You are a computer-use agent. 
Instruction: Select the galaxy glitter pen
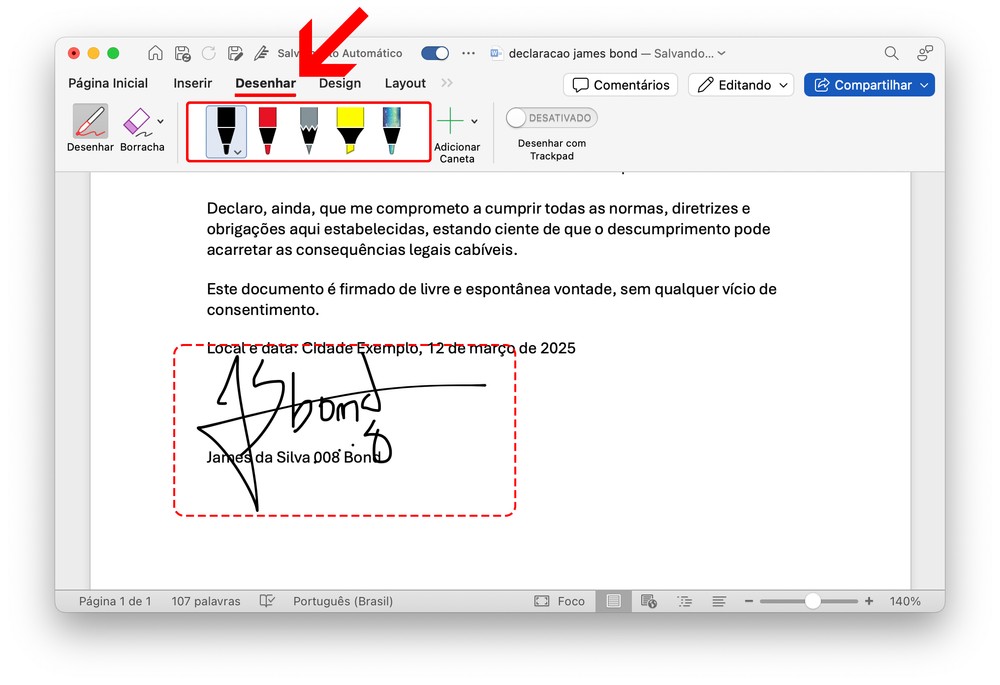tap(391, 130)
